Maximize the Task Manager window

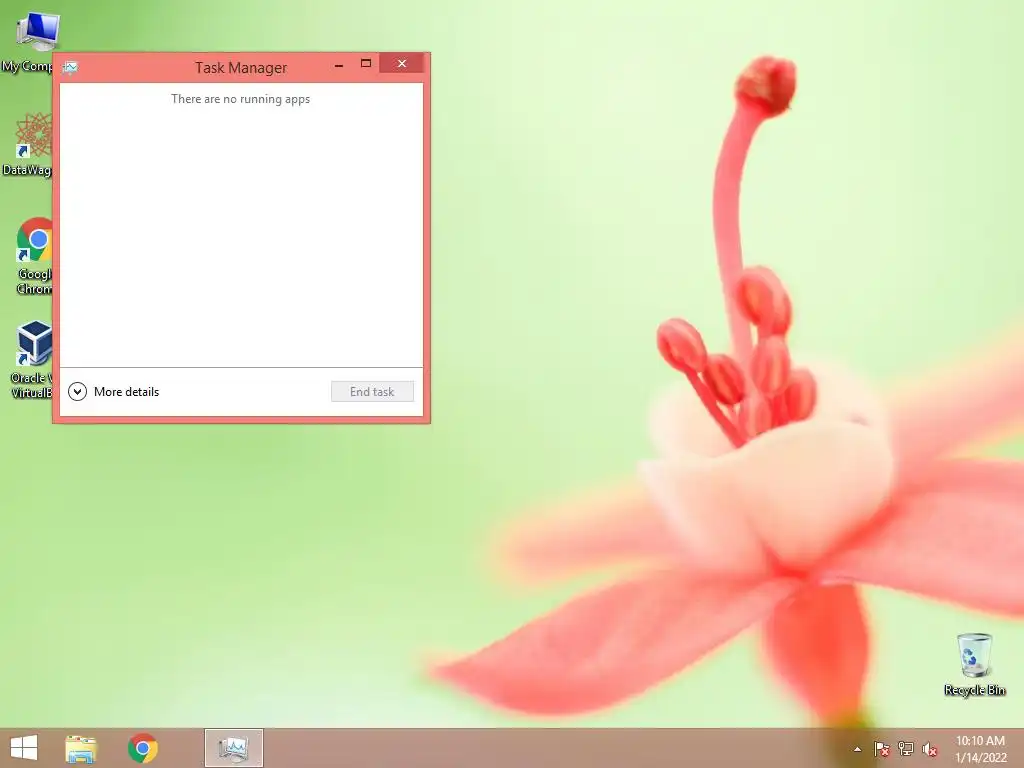pyautogui.click(x=366, y=63)
